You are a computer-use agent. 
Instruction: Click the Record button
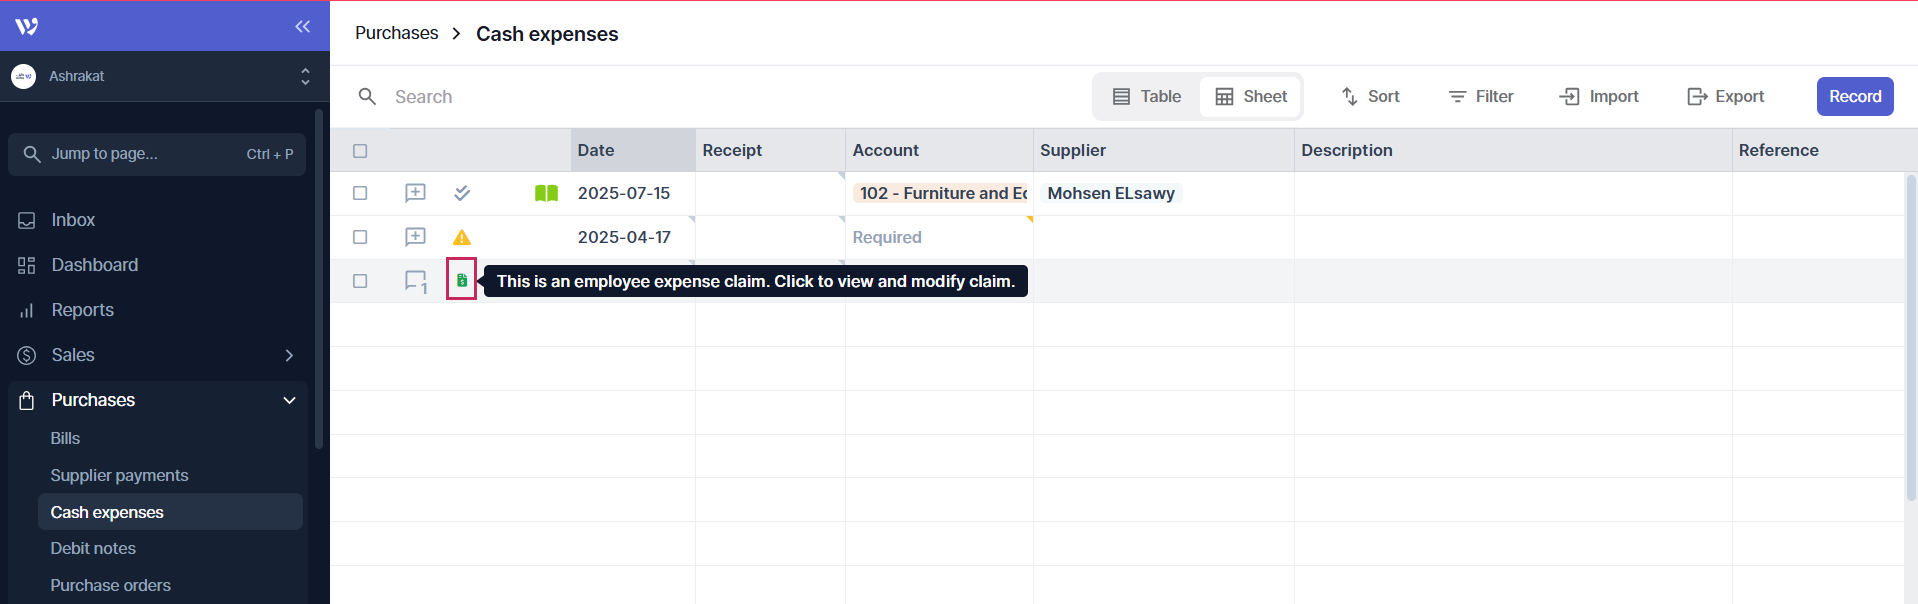[x=1854, y=97]
